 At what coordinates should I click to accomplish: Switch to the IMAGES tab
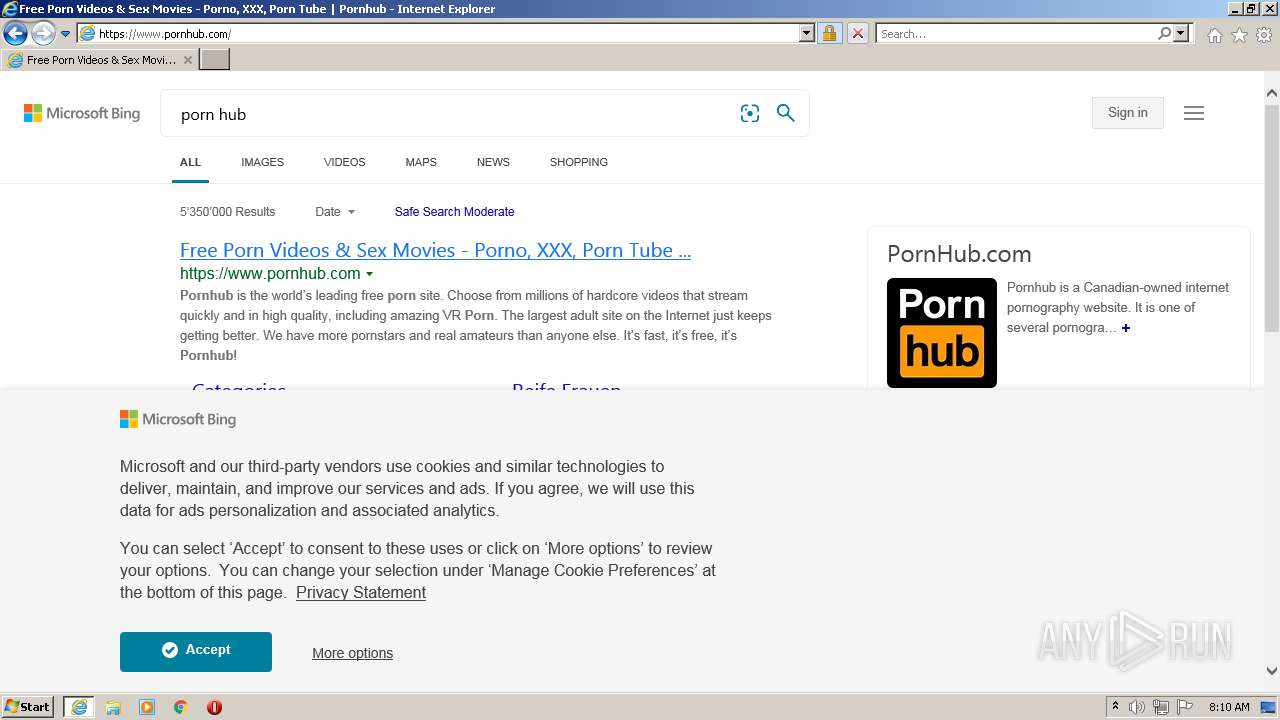262,162
